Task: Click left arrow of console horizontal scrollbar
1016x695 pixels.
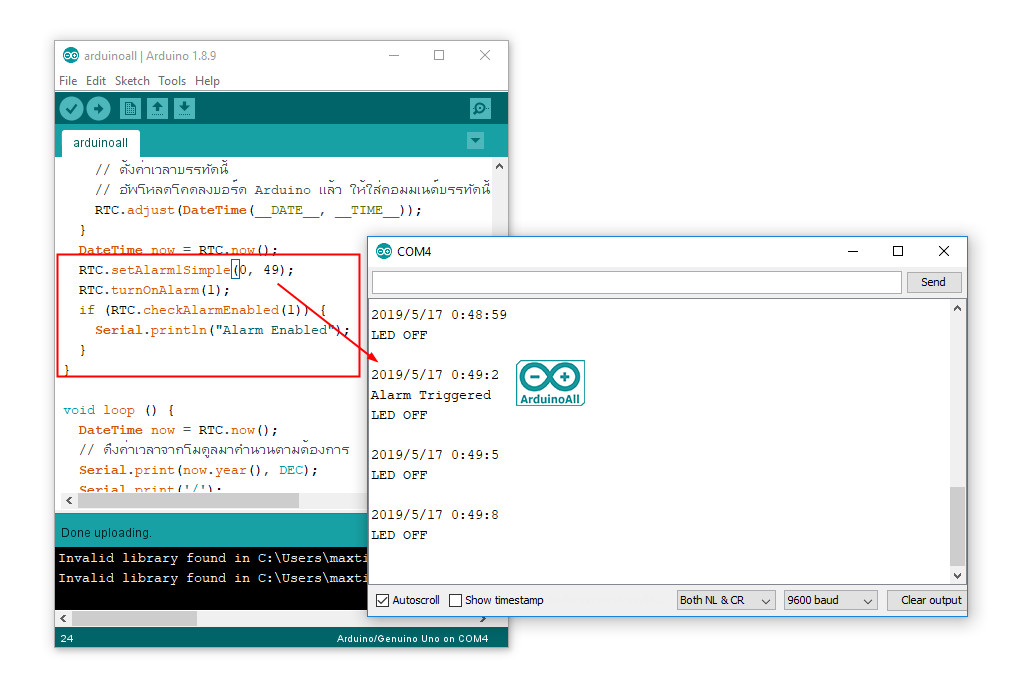Action: click(x=63, y=619)
